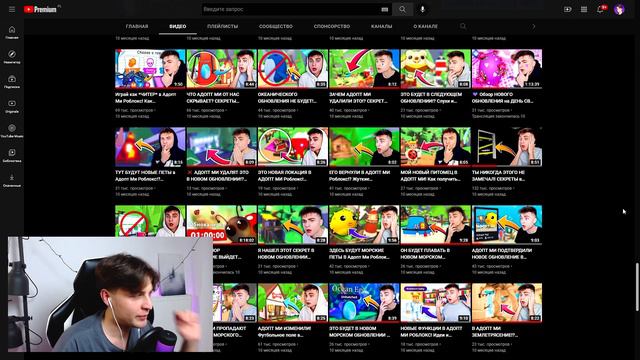
Task: Open title 'АДОПТ МИ ИЗМЕНИЛИ Футбольное поле'
Action: [x=285, y=331]
